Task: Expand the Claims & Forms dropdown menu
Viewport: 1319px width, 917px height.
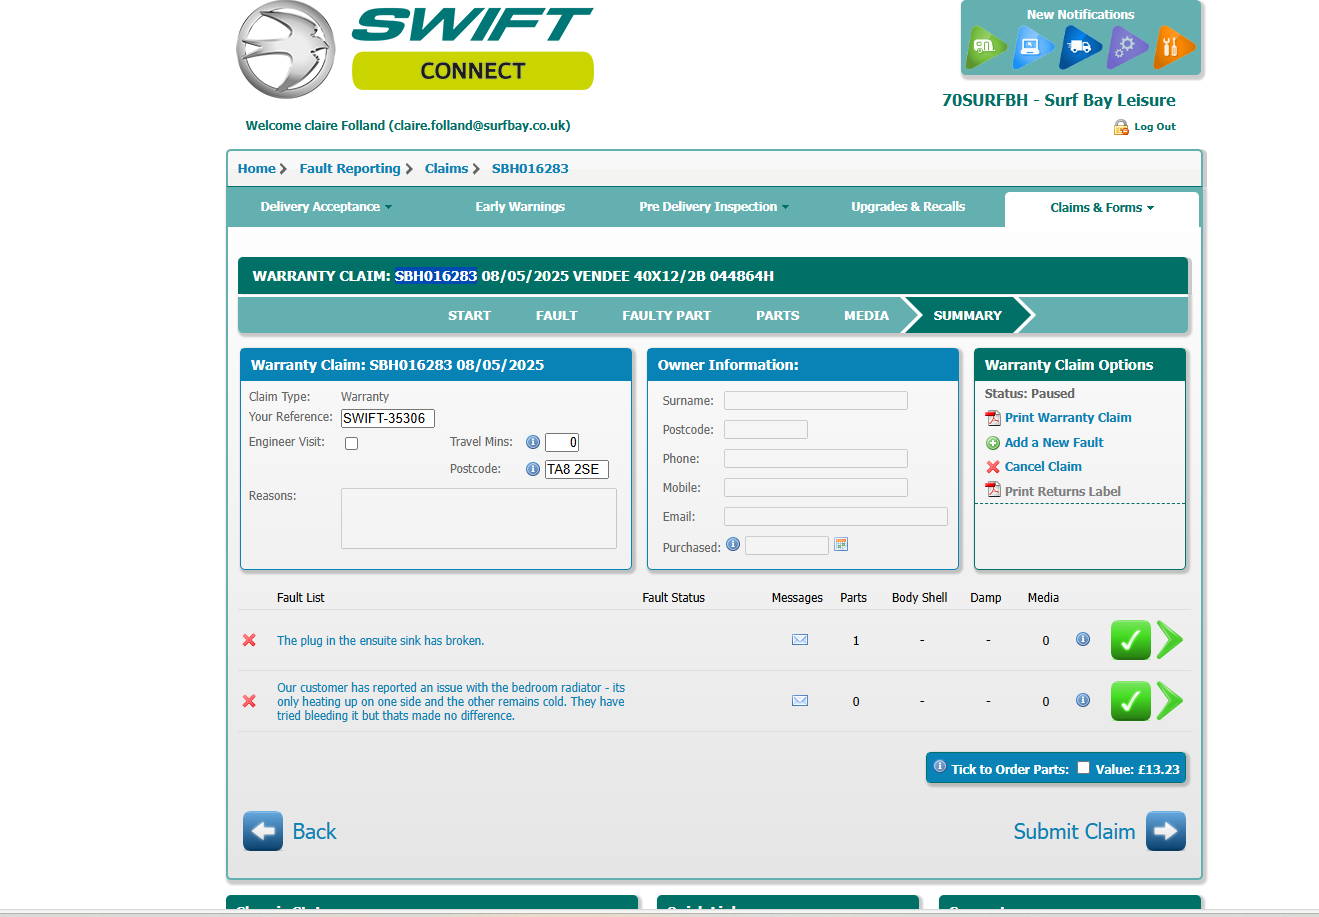Action: tap(1102, 208)
